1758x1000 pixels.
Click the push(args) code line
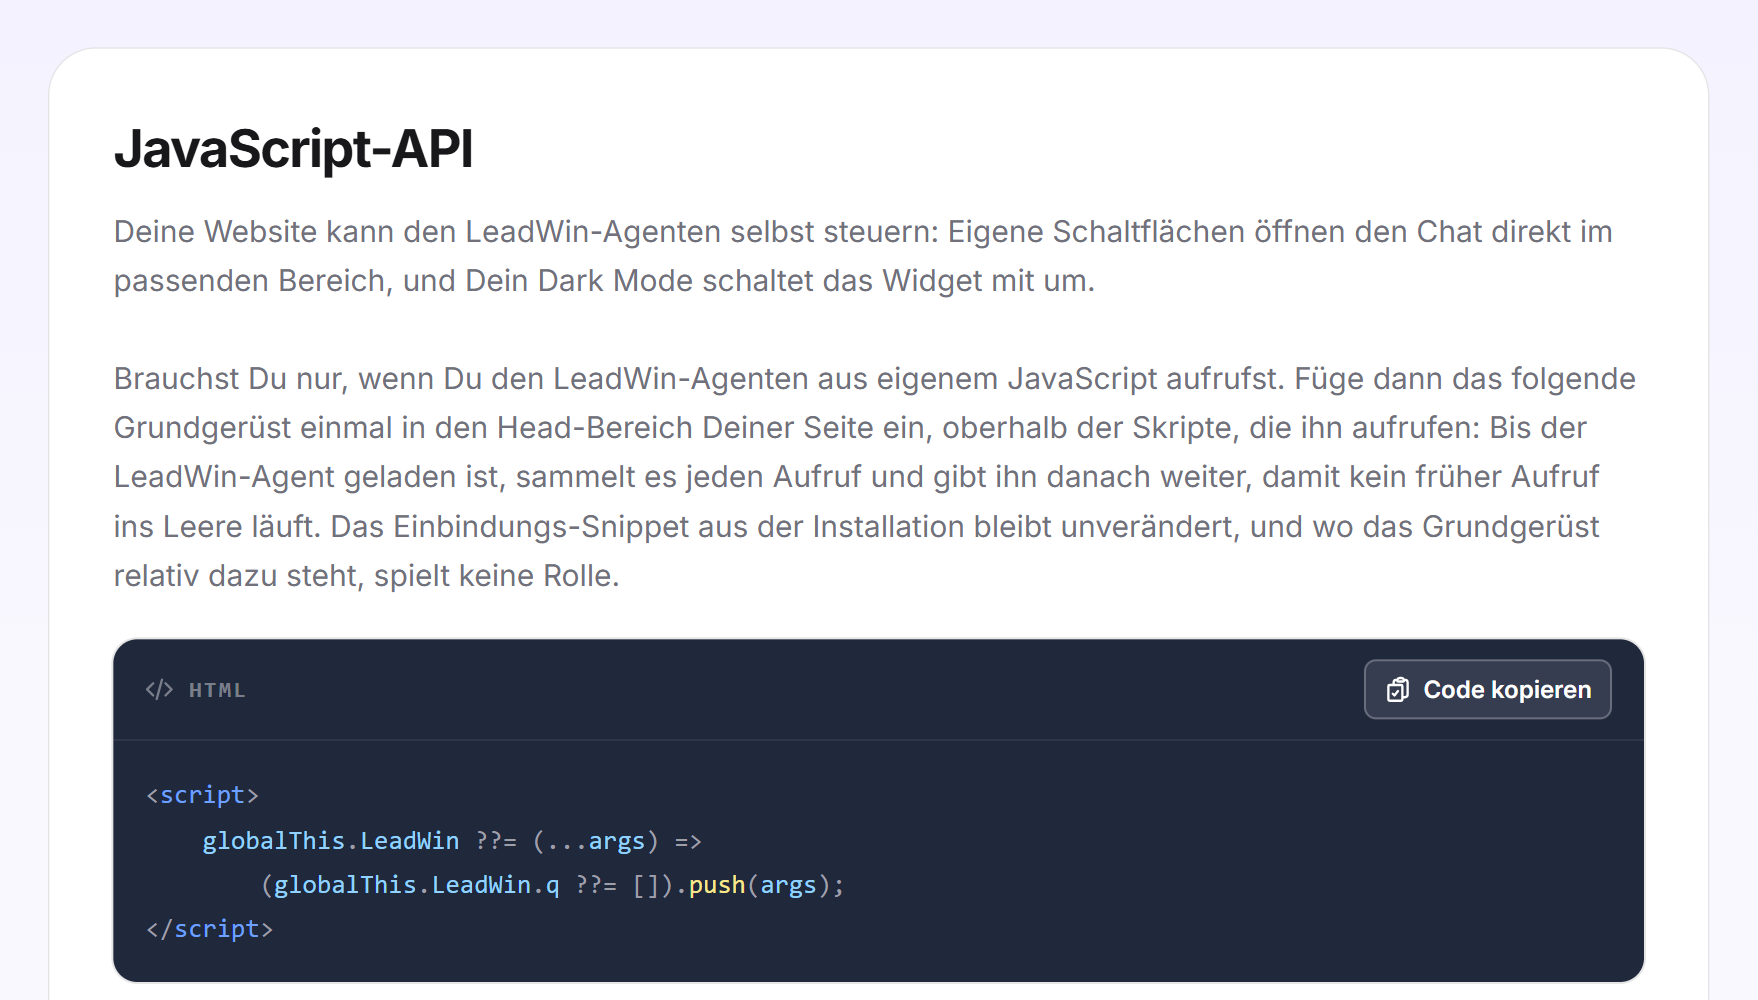tap(553, 885)
